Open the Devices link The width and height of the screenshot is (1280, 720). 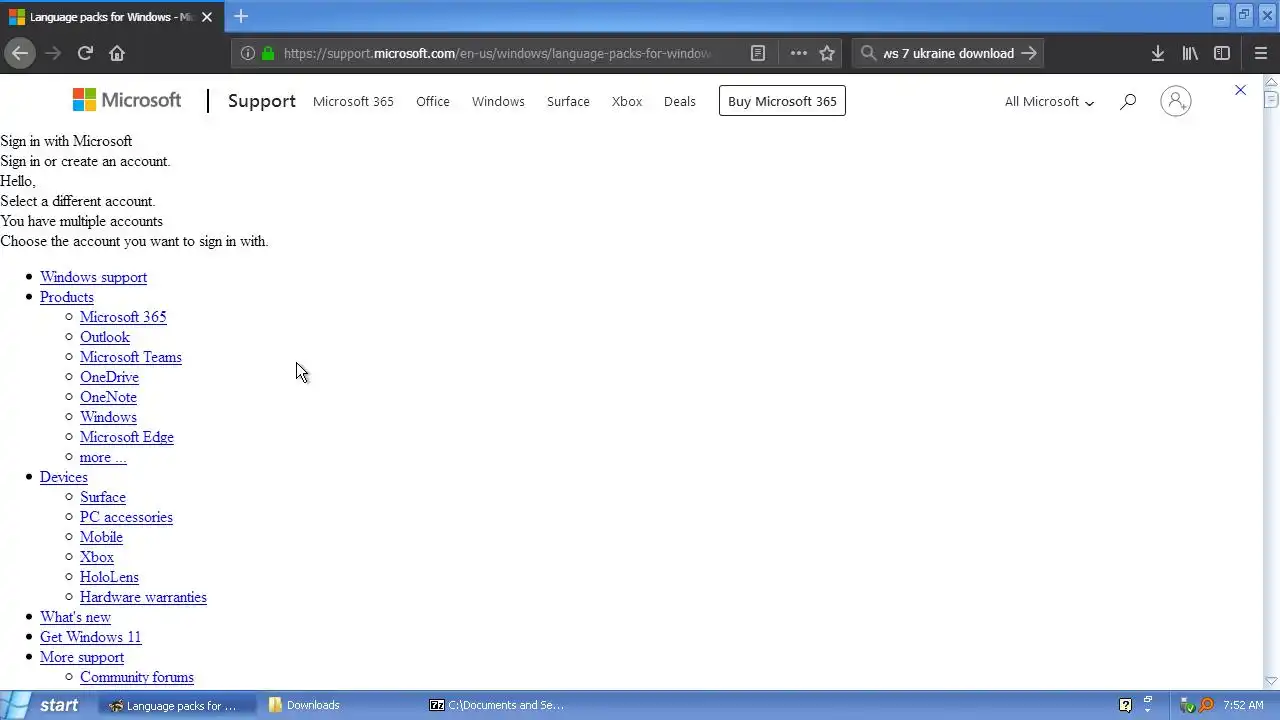64,477
